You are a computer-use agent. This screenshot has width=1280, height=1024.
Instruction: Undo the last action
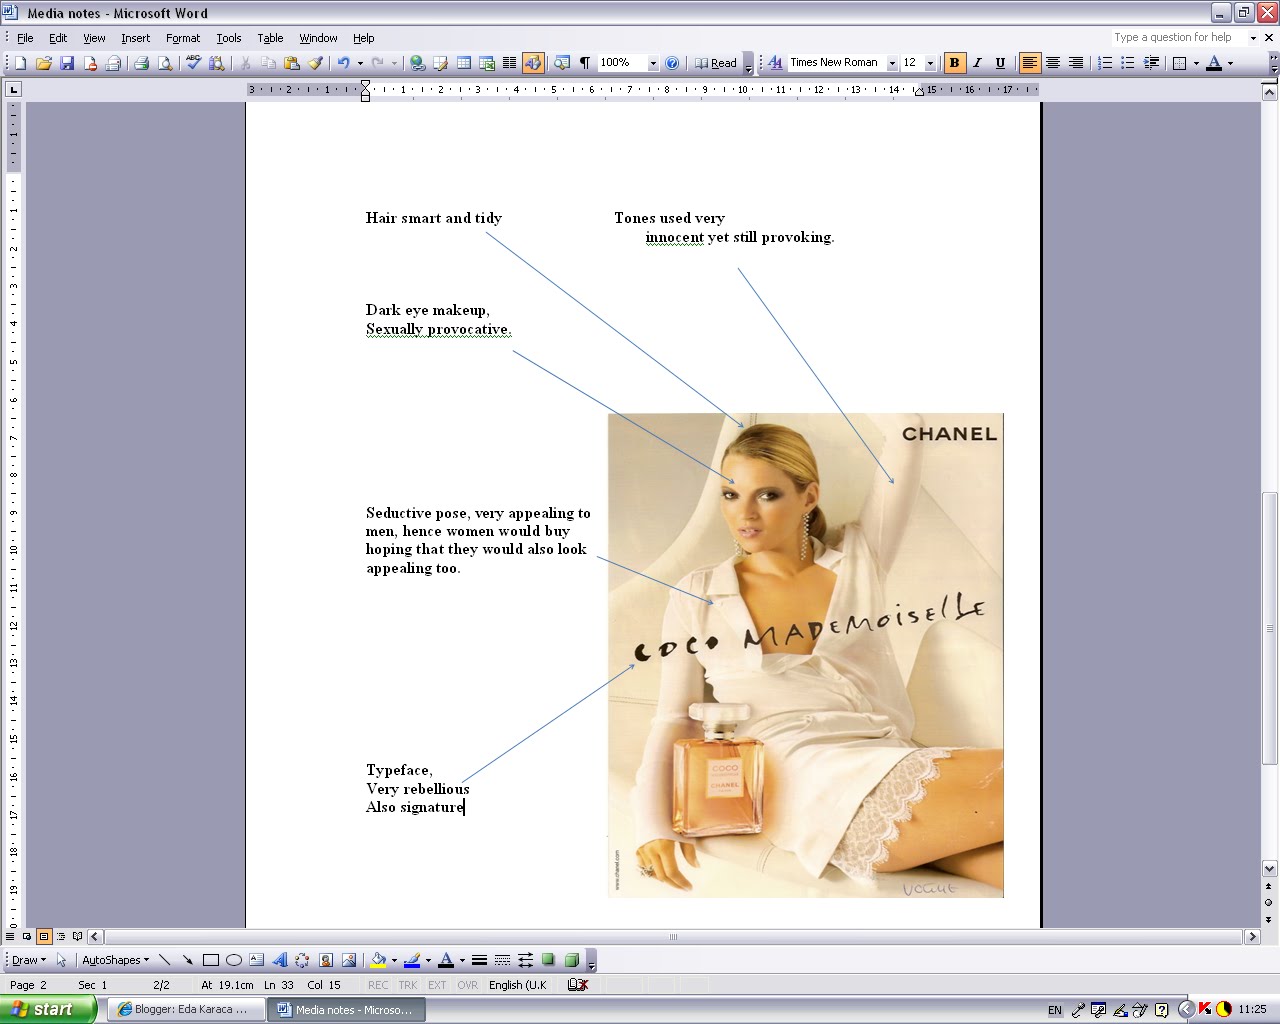click(x=343, y=63)
